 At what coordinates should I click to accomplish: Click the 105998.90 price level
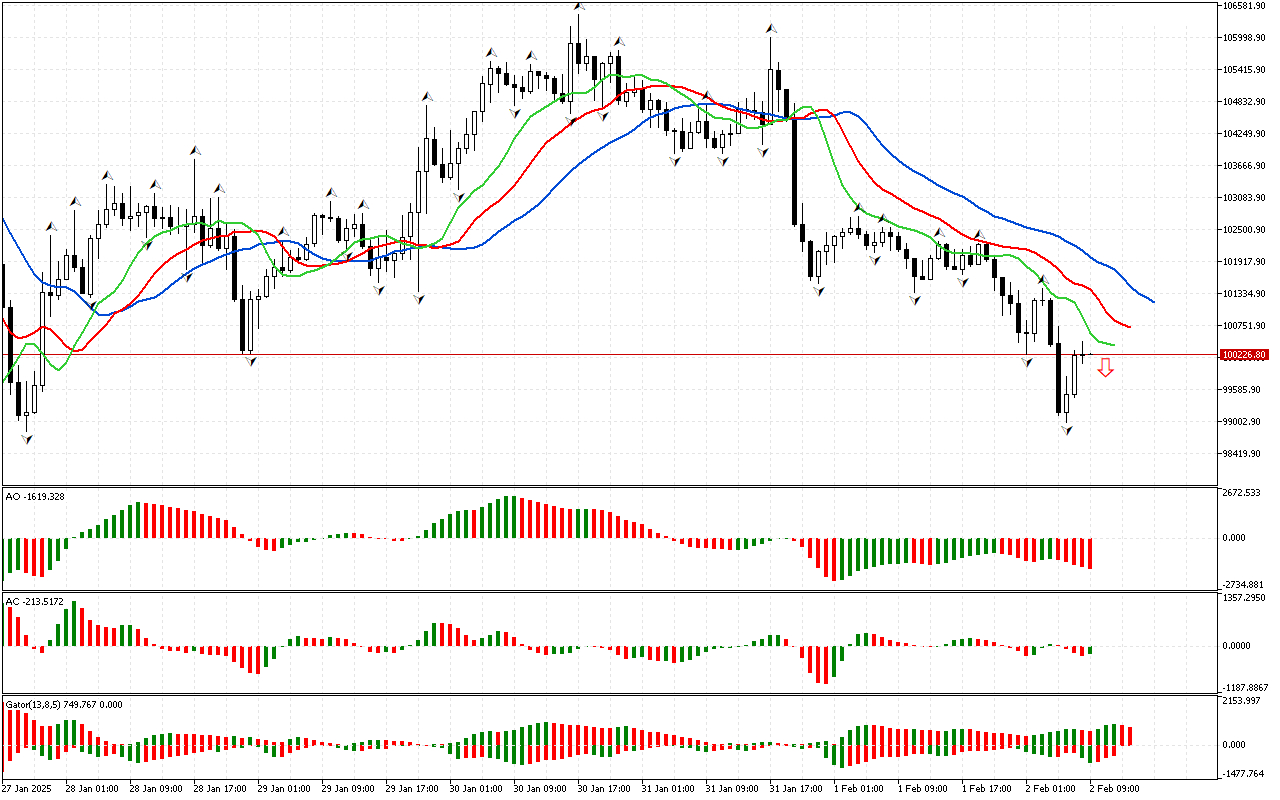pyautogui.click(x=1245, y=38)
